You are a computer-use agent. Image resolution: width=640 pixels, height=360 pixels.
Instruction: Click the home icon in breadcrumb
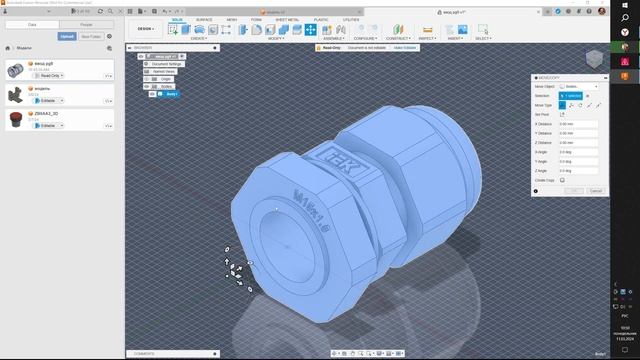(7, 48)
